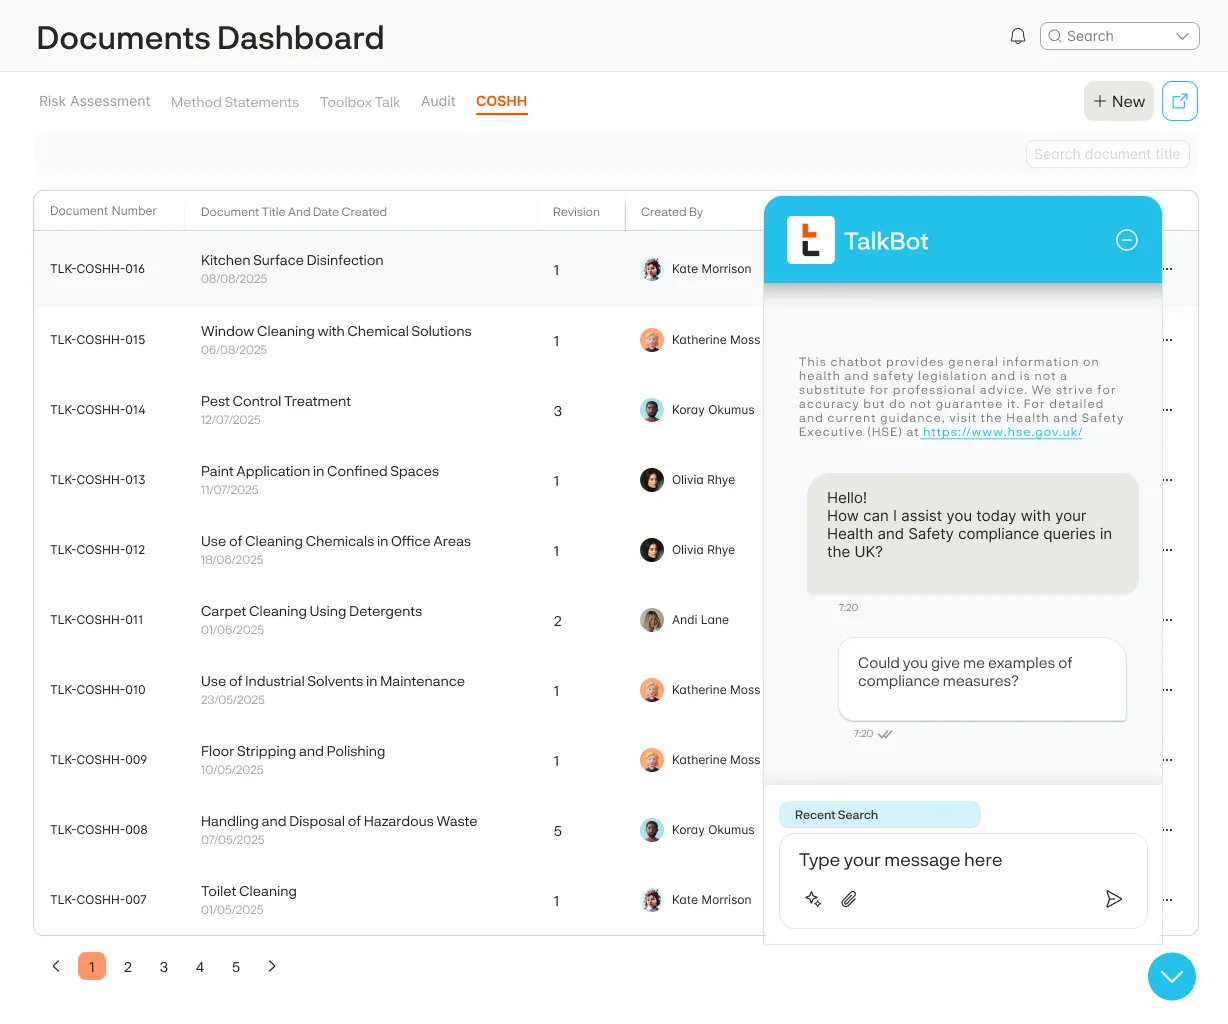Viewport: 1228px width, 1024px height.
Task: Search field in the page header
Action: (1119, 36)
